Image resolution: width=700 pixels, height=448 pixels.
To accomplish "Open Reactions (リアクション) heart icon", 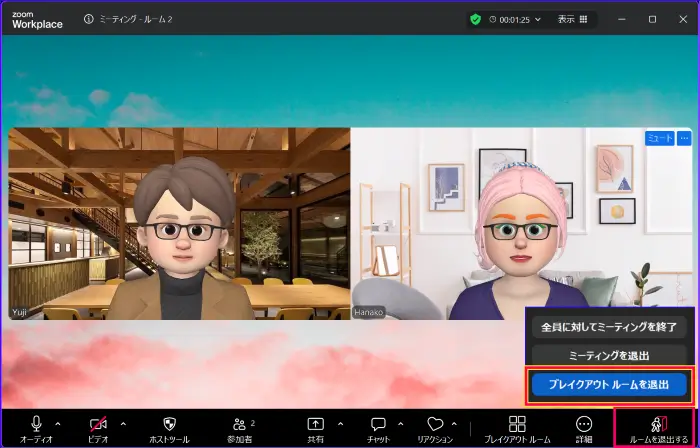I will (x=435, y=424).
